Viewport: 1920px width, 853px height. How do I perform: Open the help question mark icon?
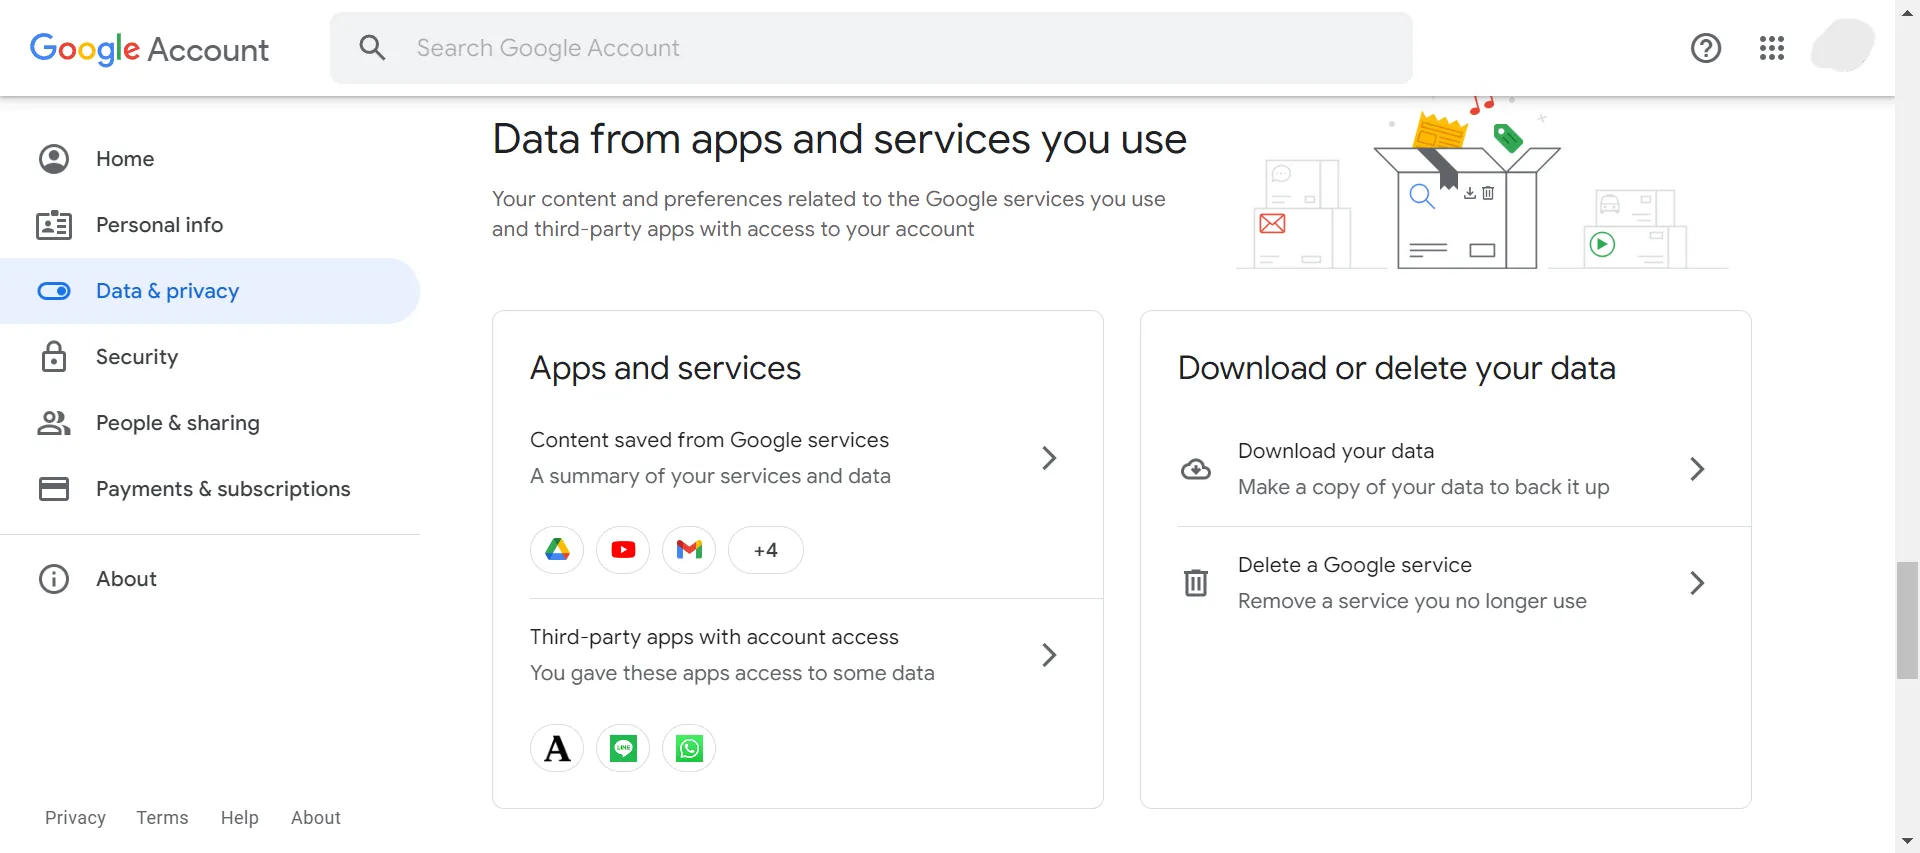tap(1705, 48)
